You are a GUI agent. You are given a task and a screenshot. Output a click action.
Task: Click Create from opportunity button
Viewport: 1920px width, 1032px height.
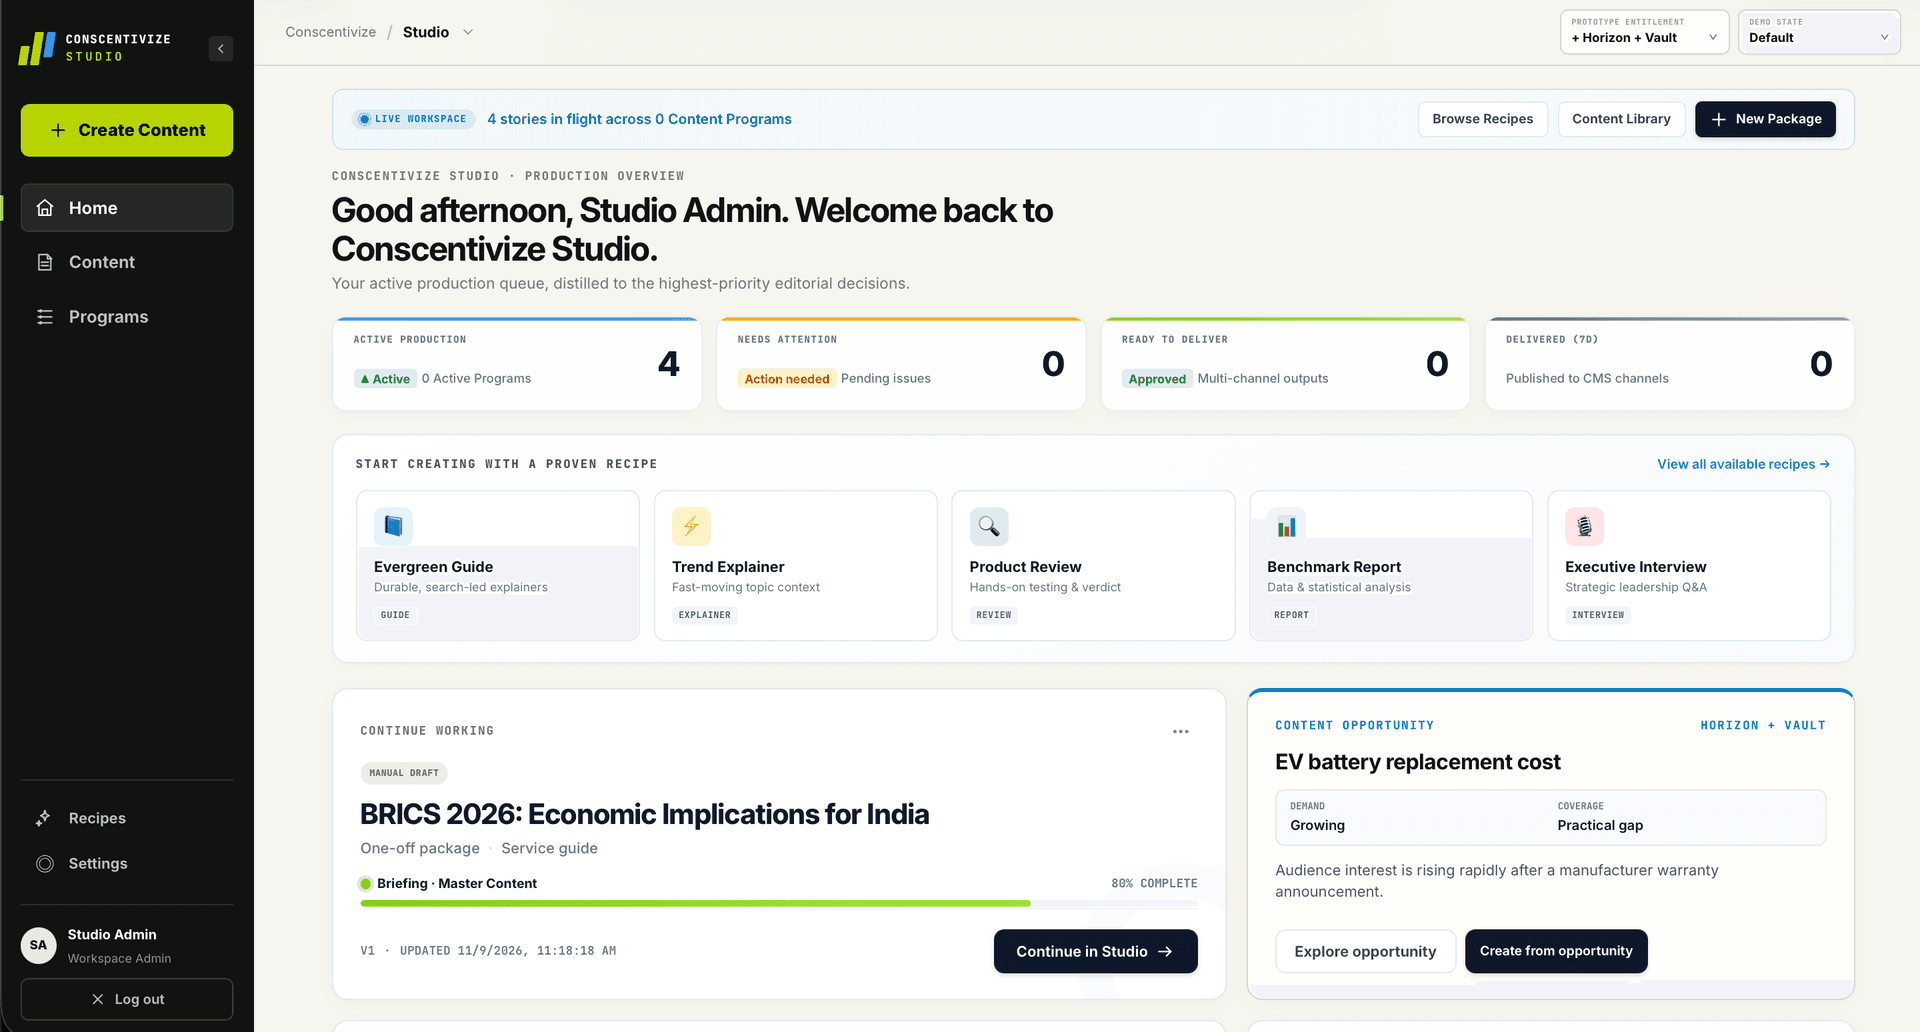1556,951
